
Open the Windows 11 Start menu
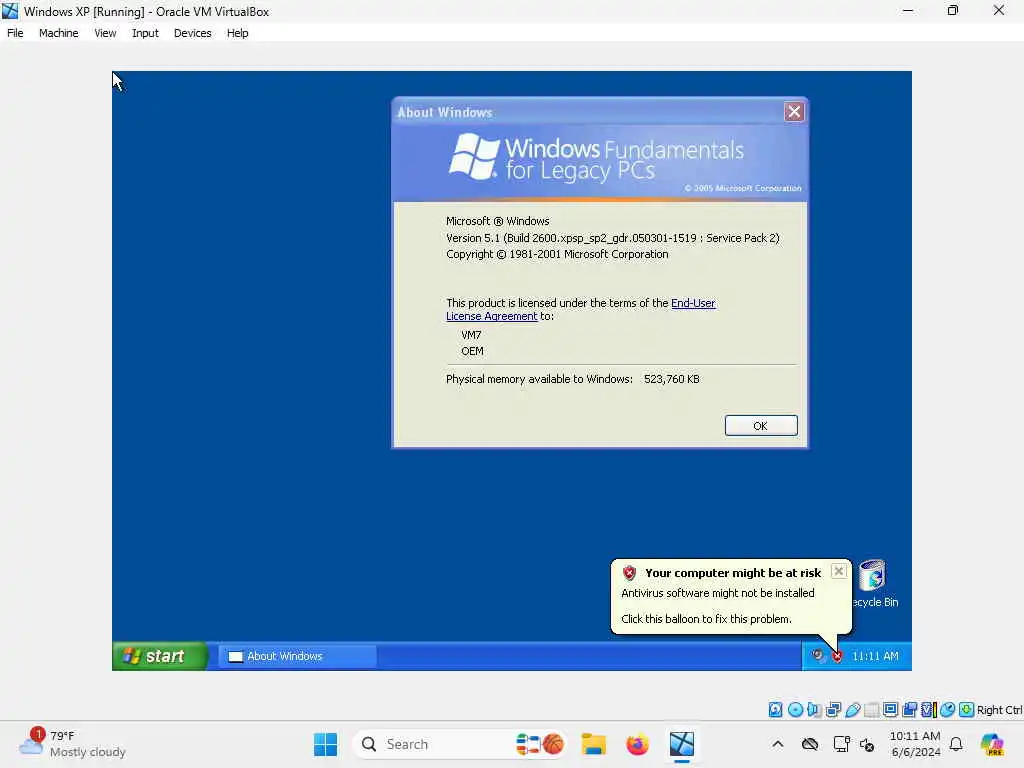coord(325,744)
